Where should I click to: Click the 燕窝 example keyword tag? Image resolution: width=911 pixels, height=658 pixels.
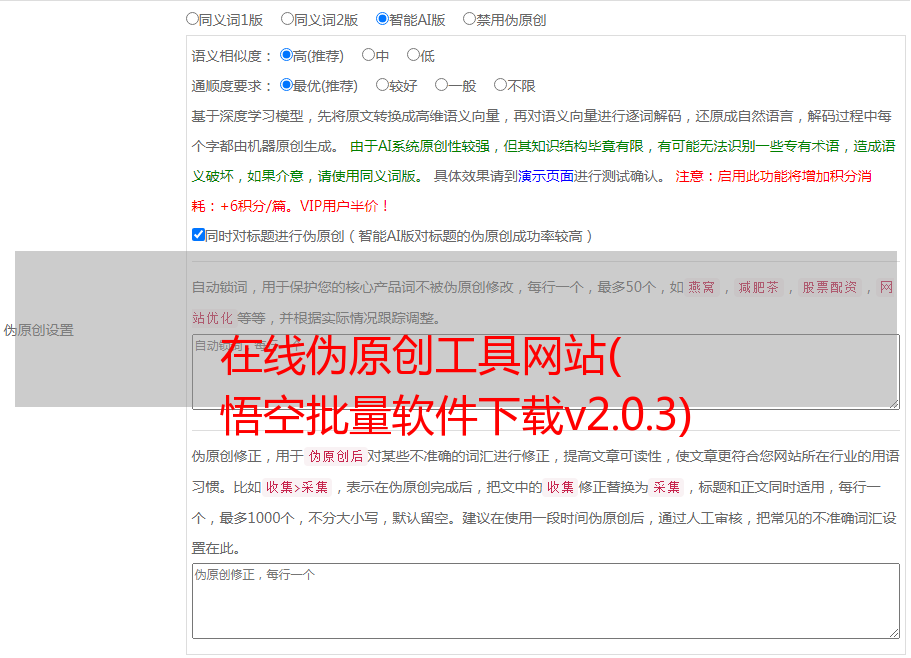702,287
